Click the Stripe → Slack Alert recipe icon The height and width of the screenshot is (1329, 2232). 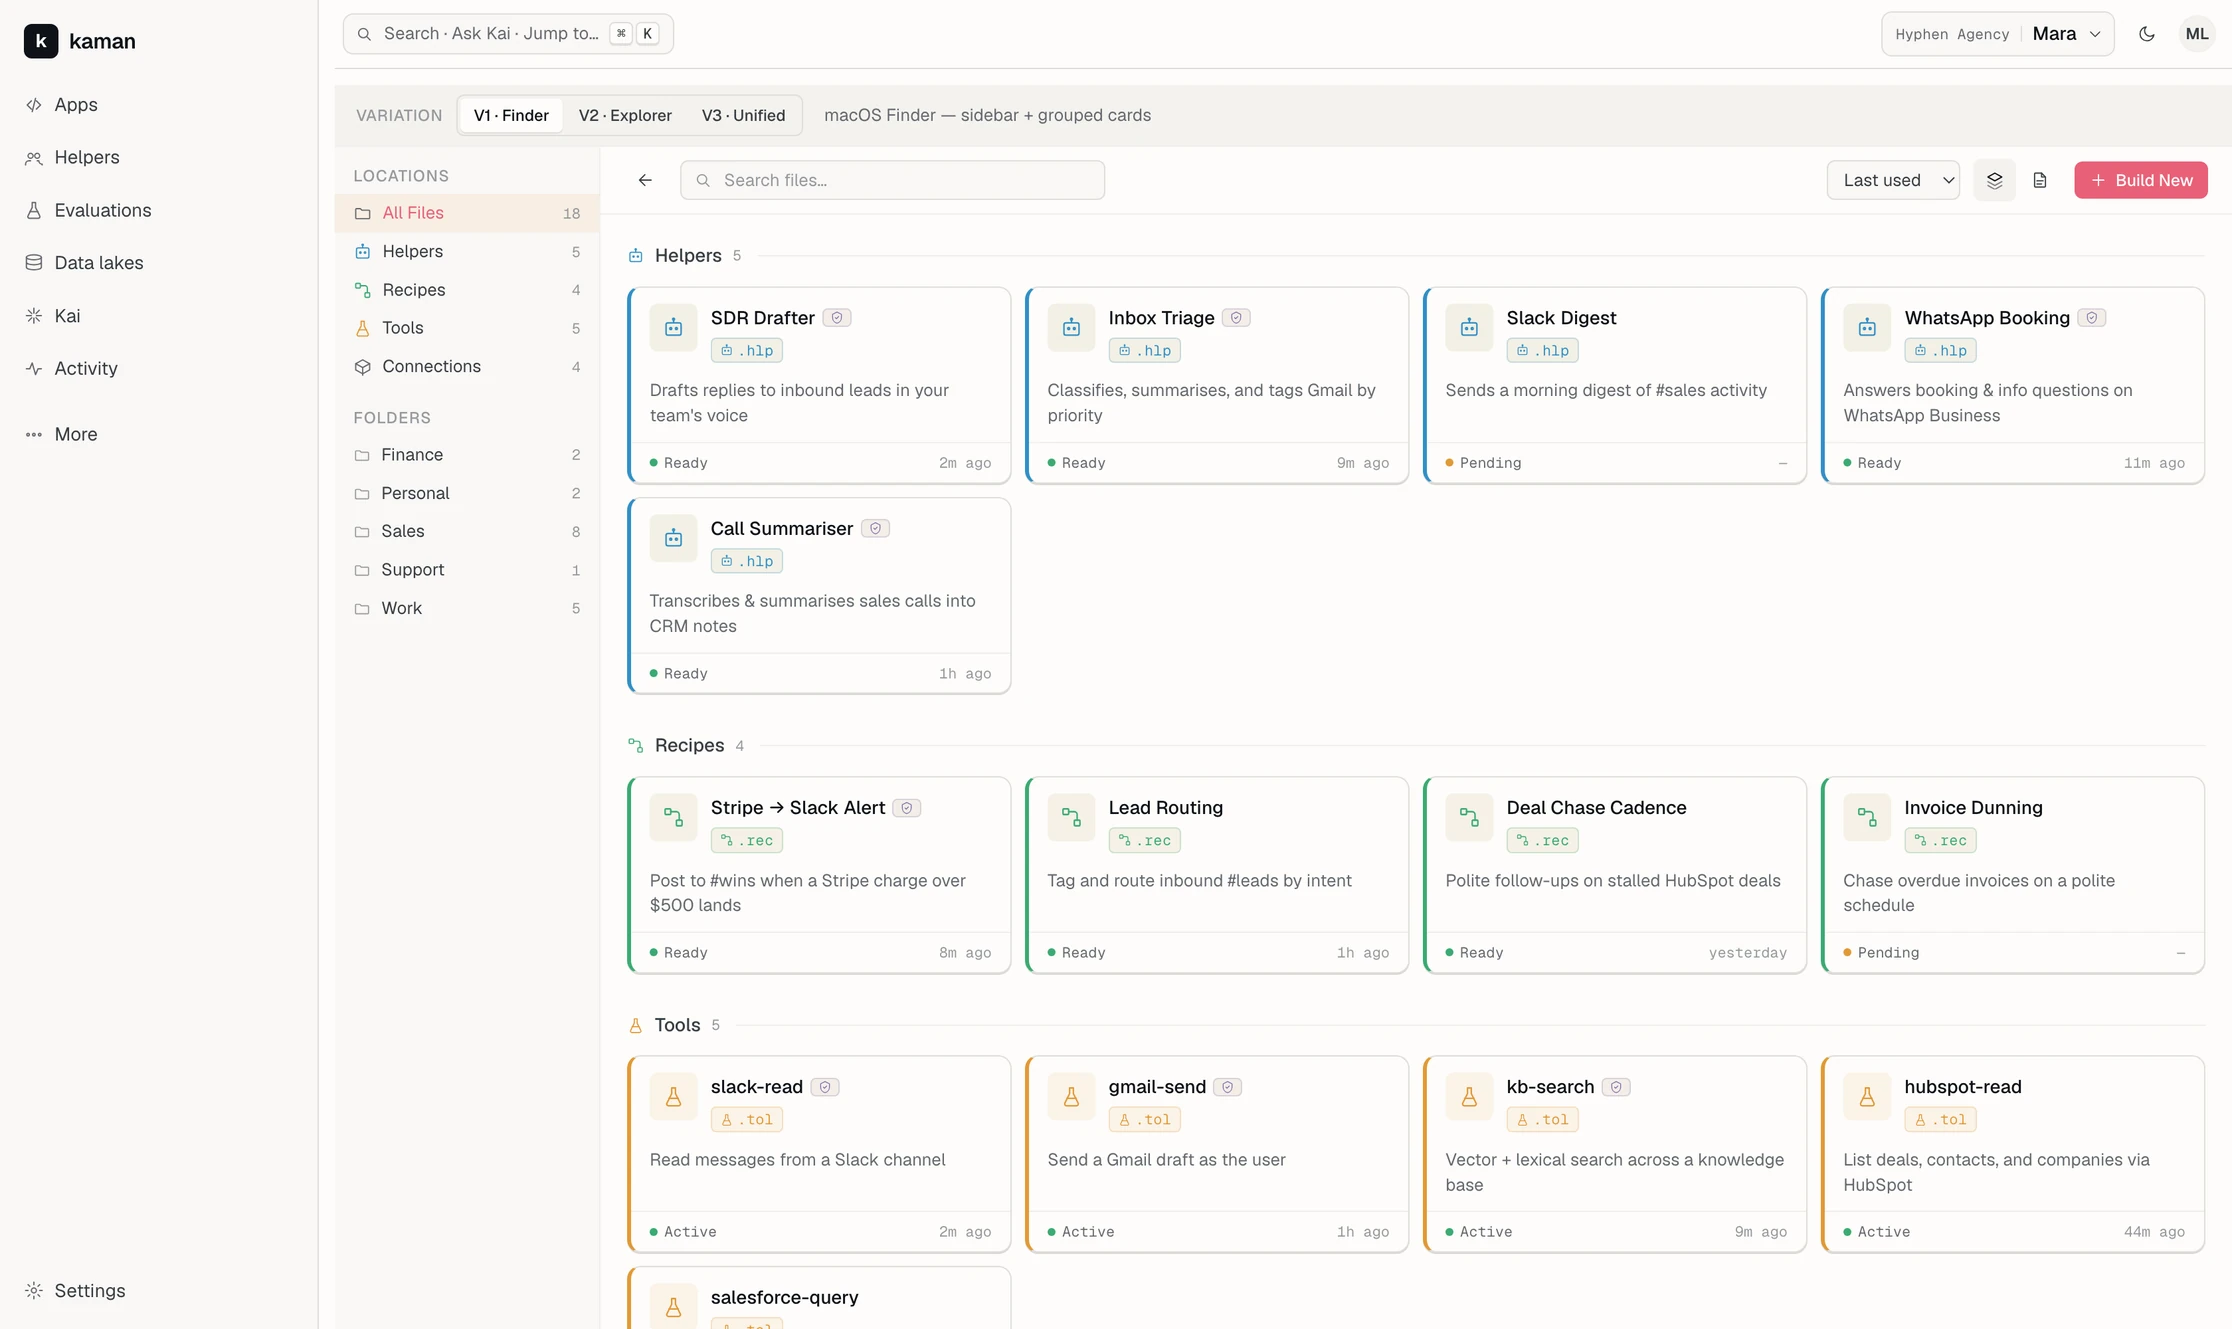[673, 817]
